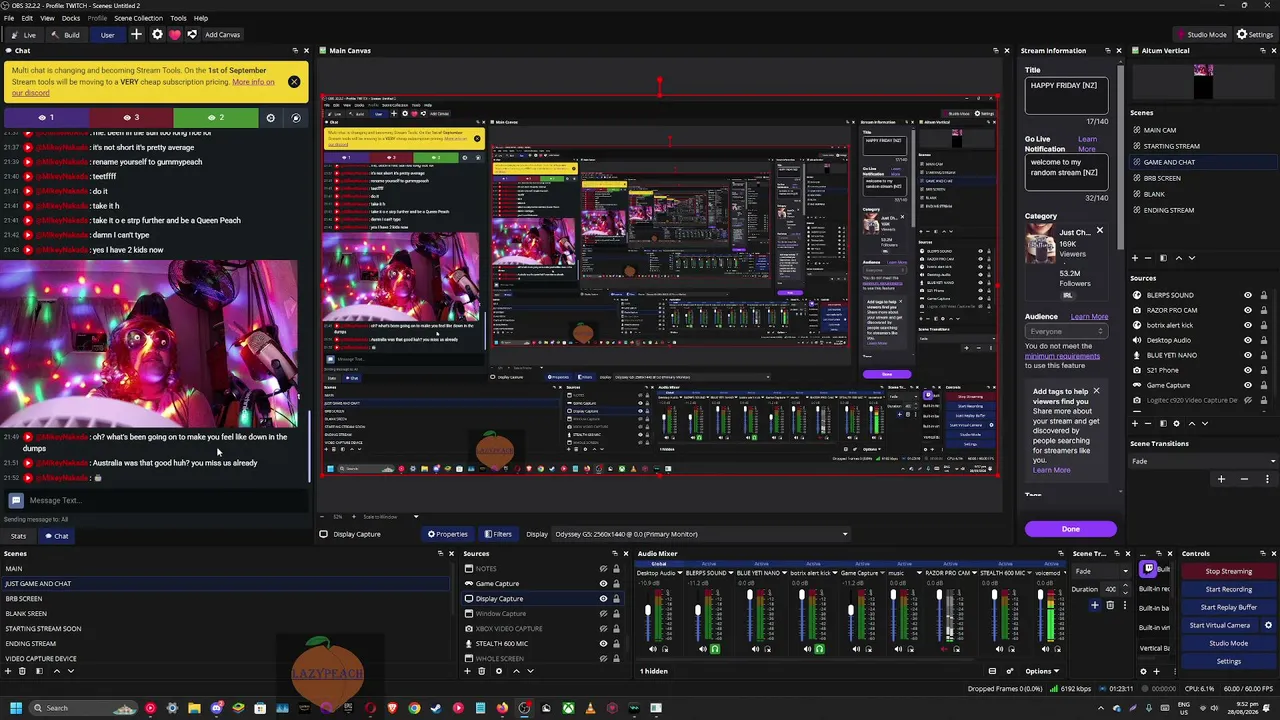The height and width of the screenshot is (720, 1280).
Task: Unlock the Display Capture source
Action: pyautogui.click(x=616, y=598)
